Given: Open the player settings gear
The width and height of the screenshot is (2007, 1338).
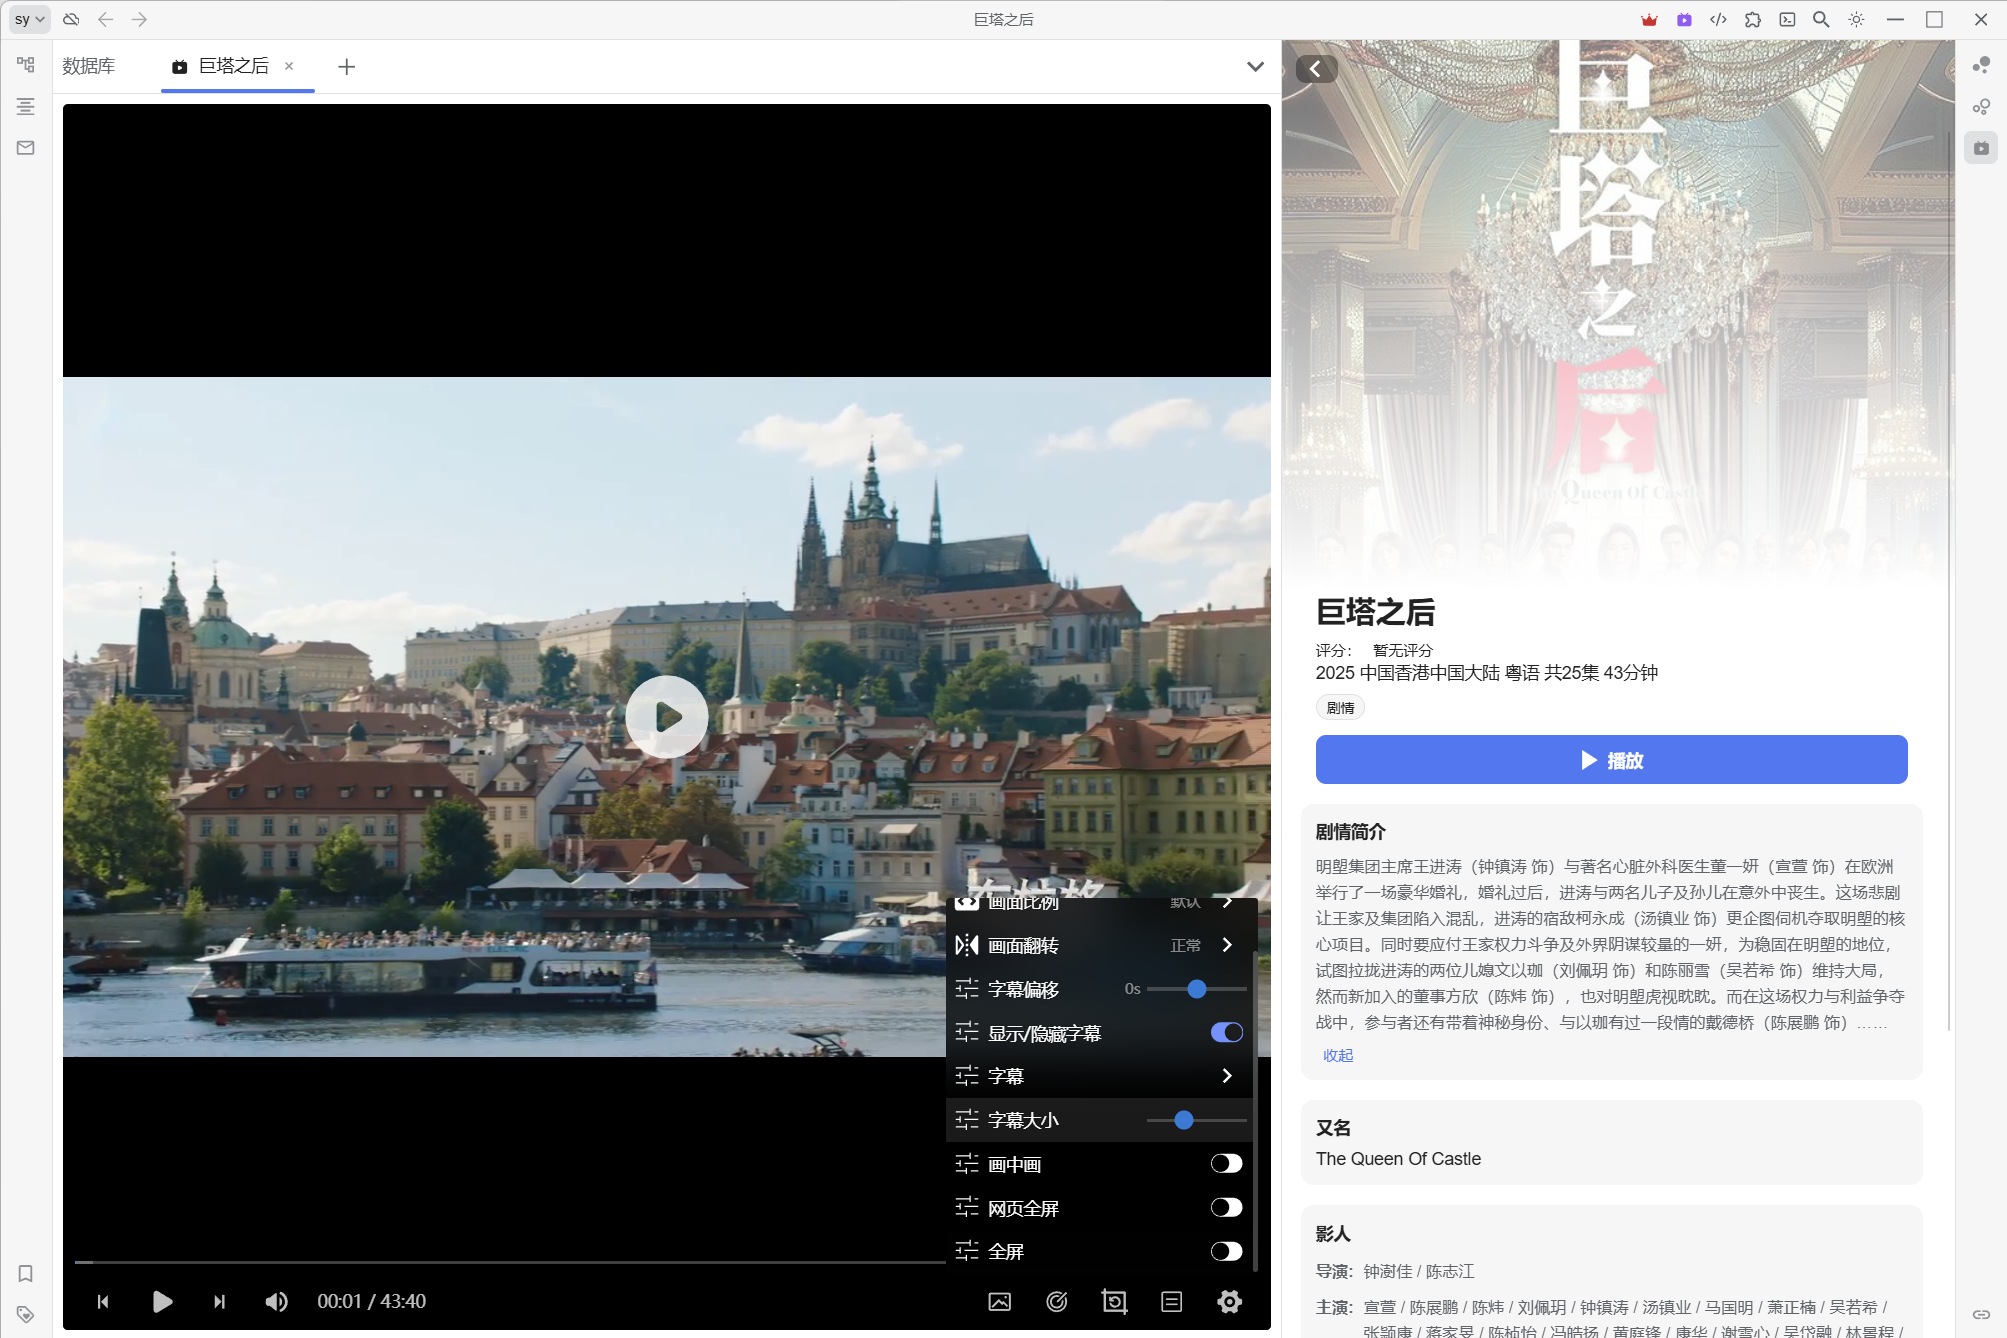Looking at the screenshot, I should [1229, 1301].
